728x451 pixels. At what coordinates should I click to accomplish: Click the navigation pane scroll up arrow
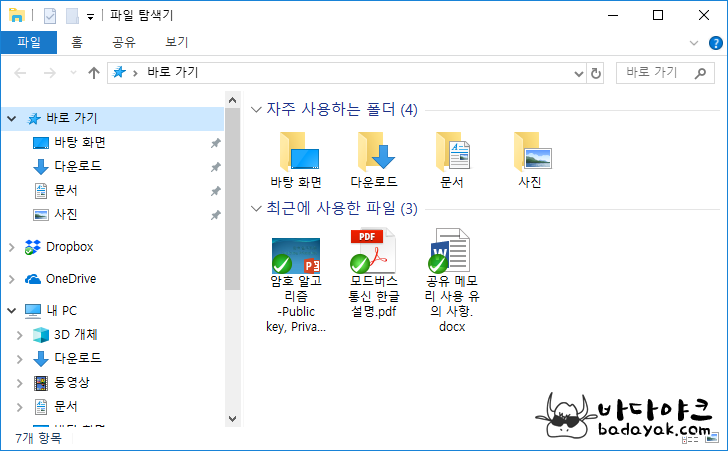tap(233, 100)
